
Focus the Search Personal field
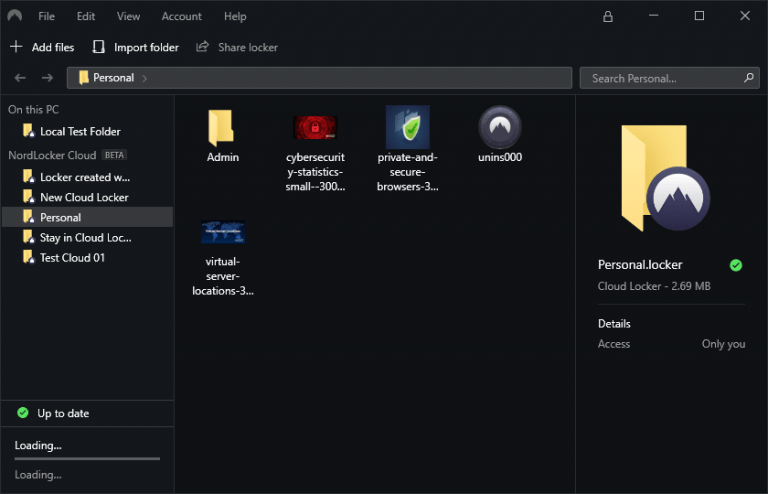(670, 78)
